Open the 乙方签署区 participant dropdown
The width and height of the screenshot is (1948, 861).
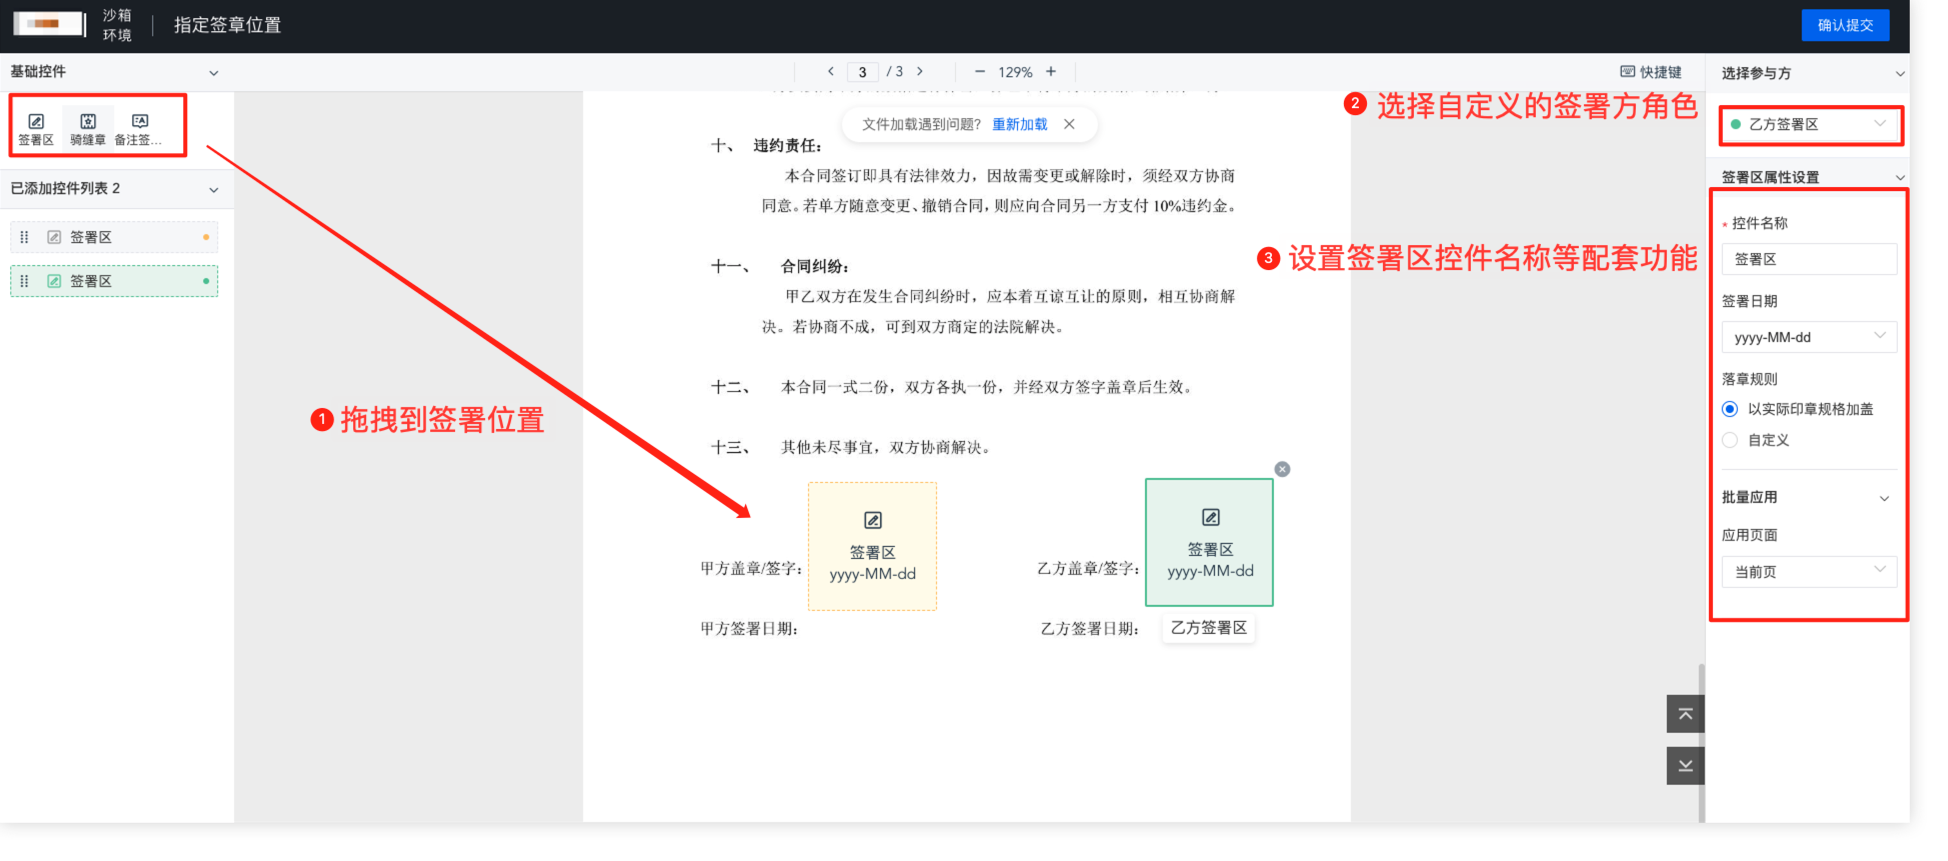point(1808,125)
